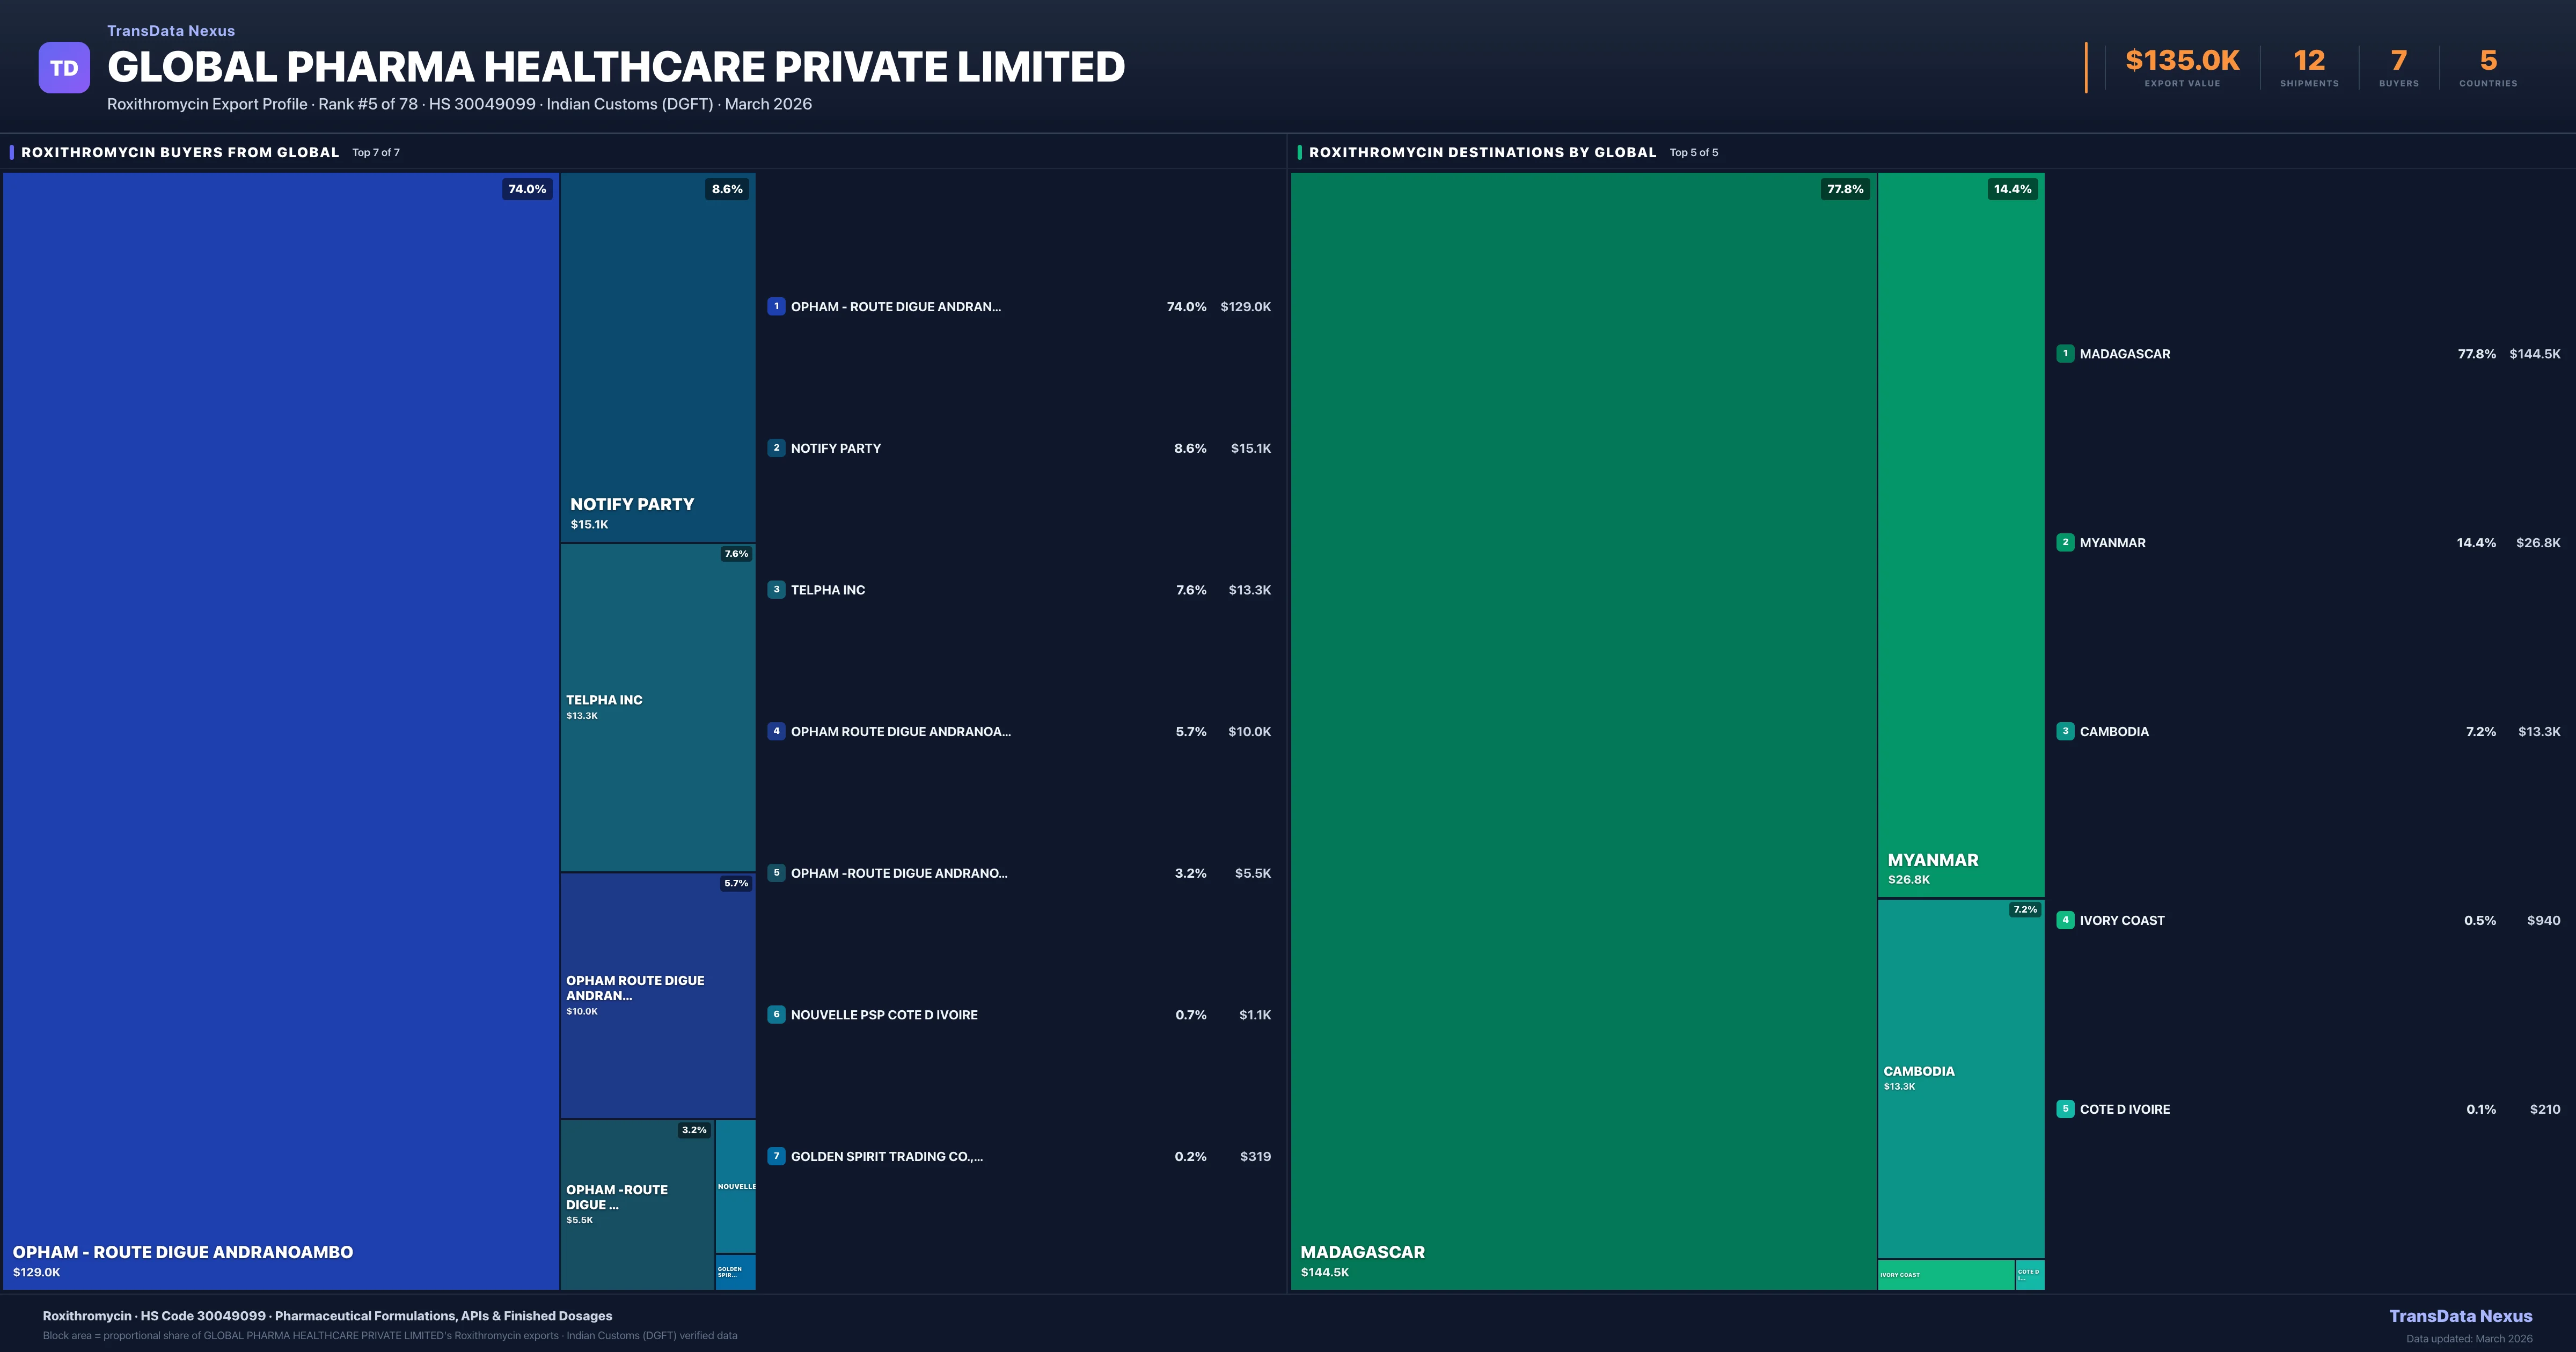Select the rank 2 badge next to MYANMAR
The height and width of the screenshot is (1352, 2576).
tap(2065, 542)
